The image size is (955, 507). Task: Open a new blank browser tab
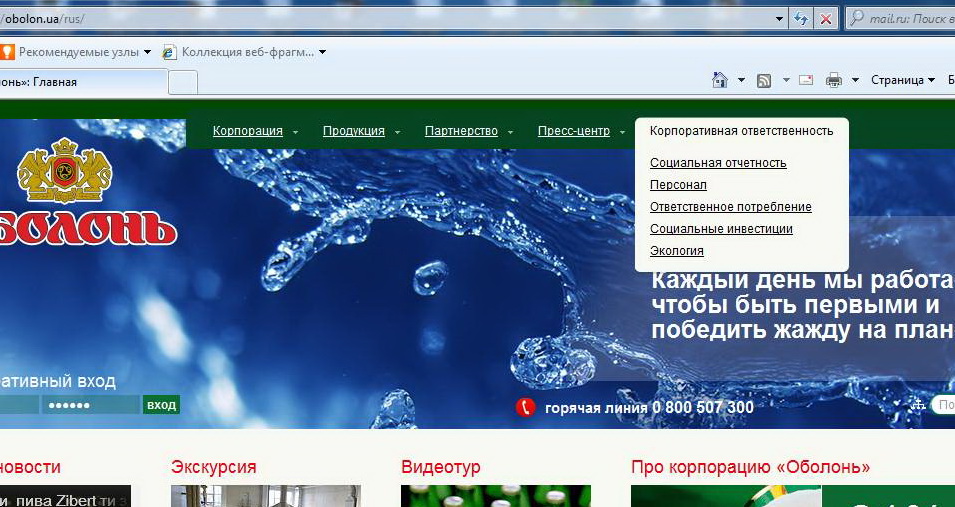point(182,82)
